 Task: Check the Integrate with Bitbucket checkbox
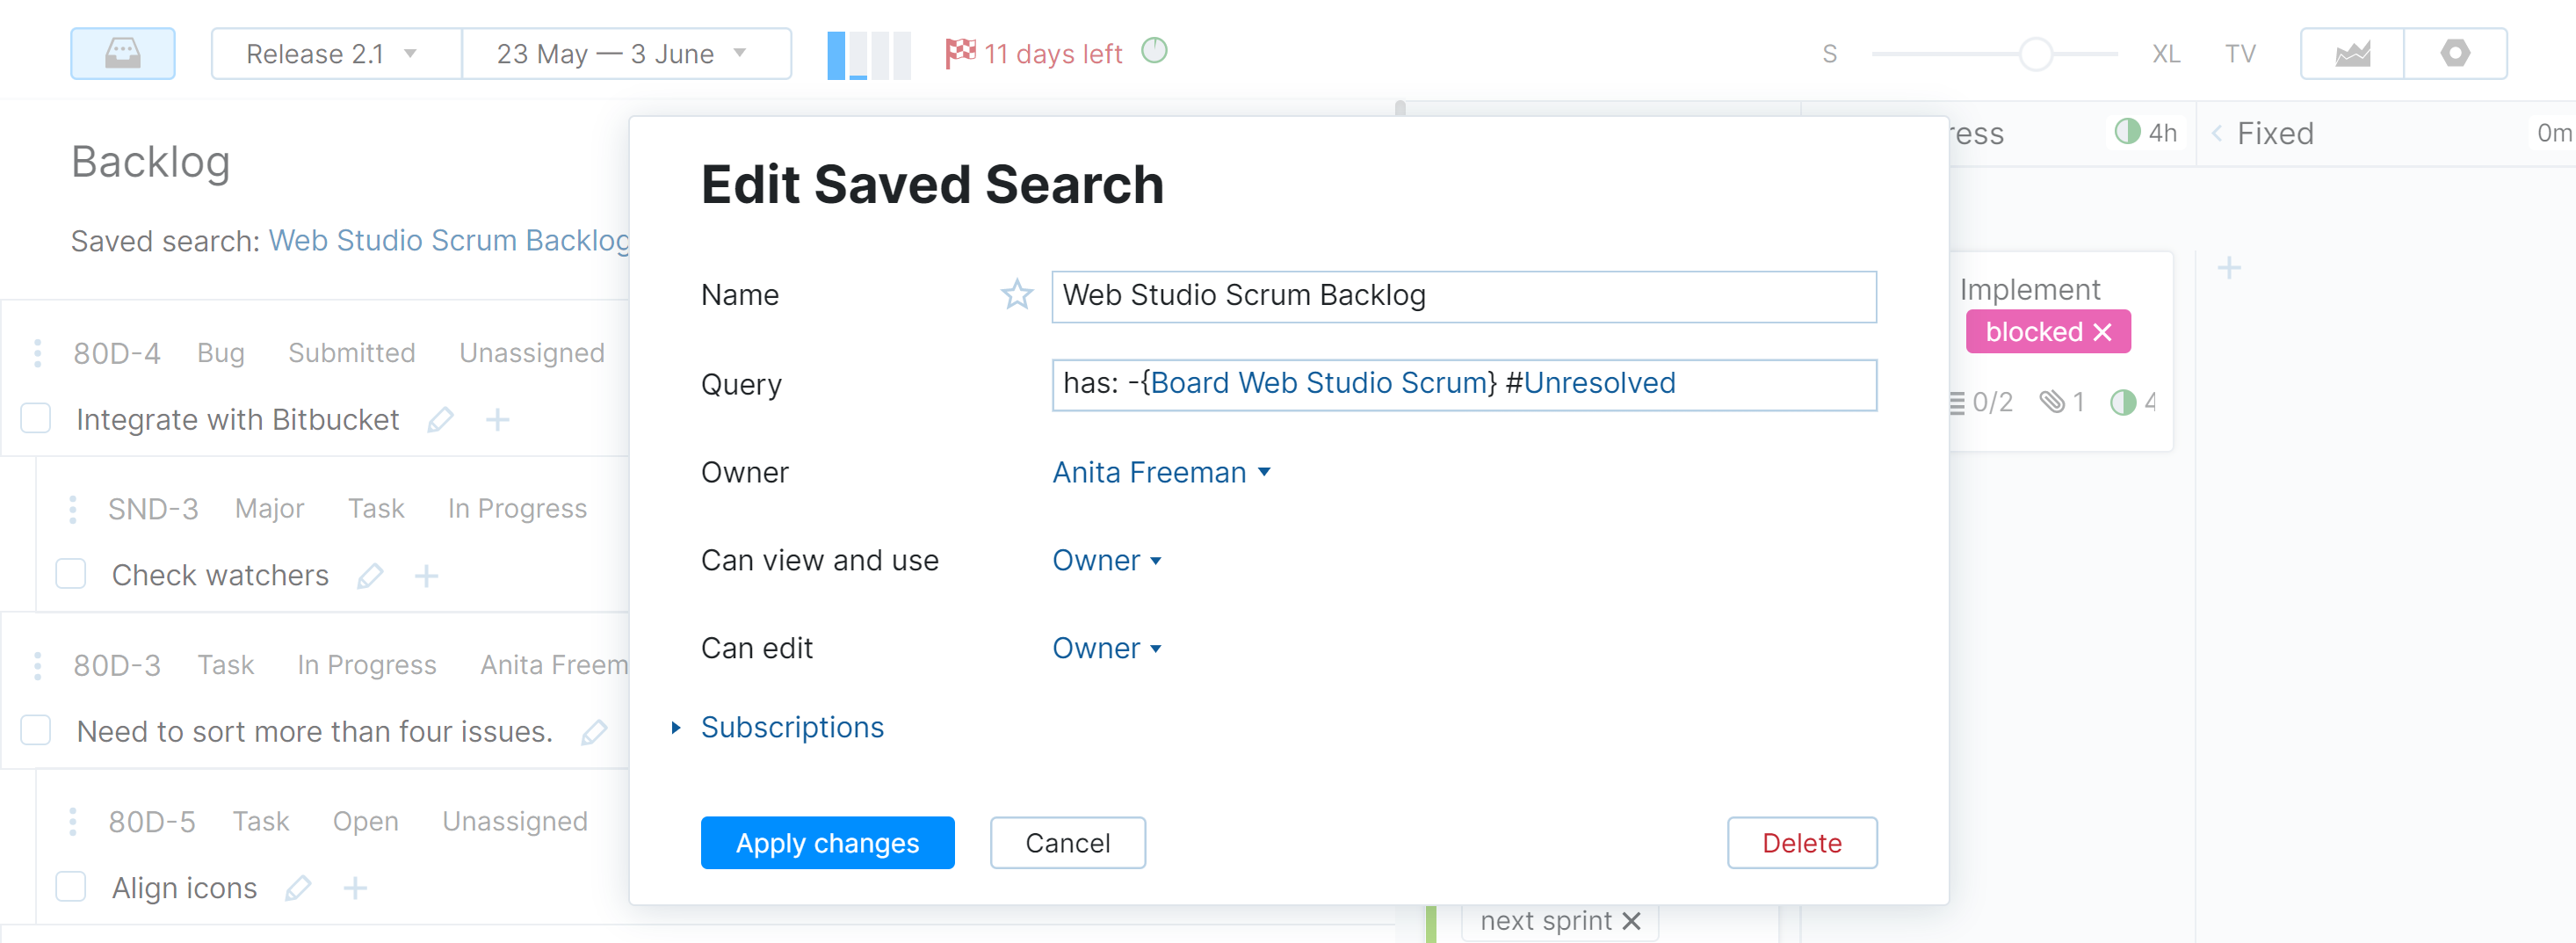[x=35, y=419]
